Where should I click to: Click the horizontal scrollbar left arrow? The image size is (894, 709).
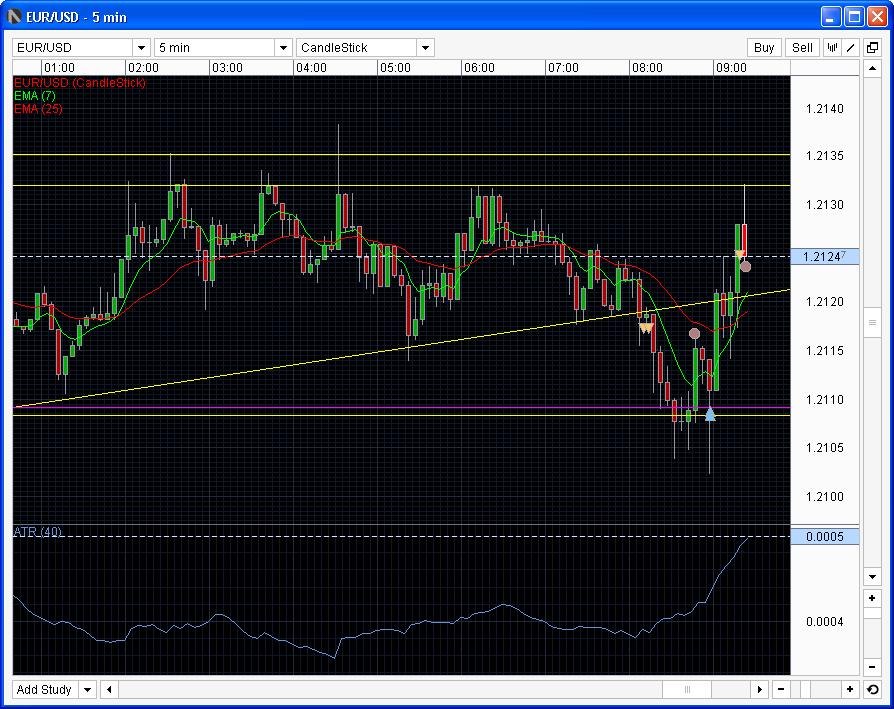(x=109, y=690)
